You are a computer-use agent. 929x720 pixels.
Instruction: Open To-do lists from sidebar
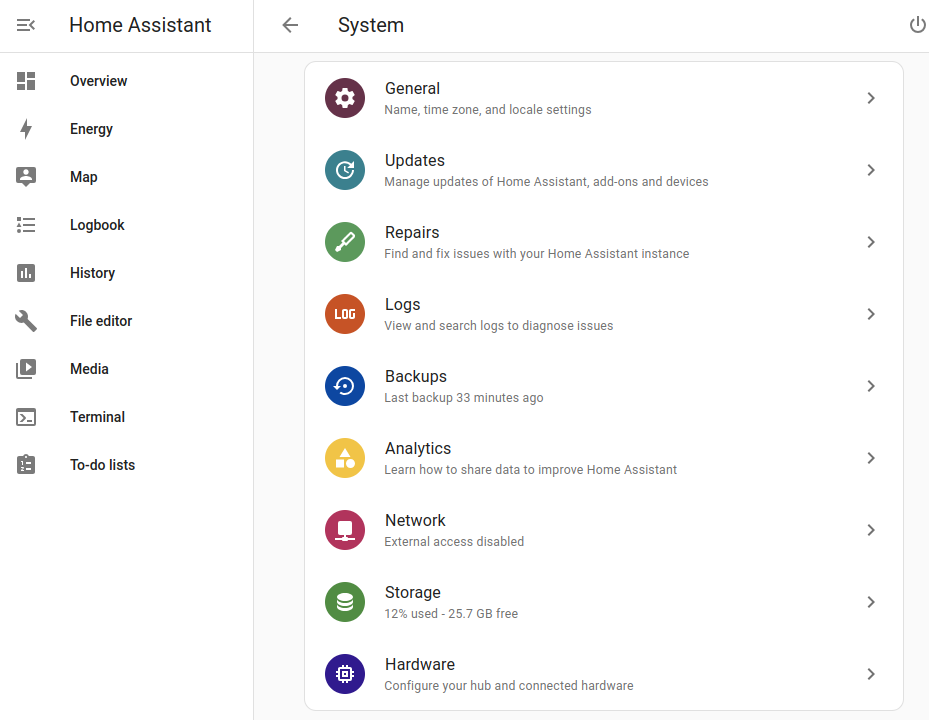(102, 465)
